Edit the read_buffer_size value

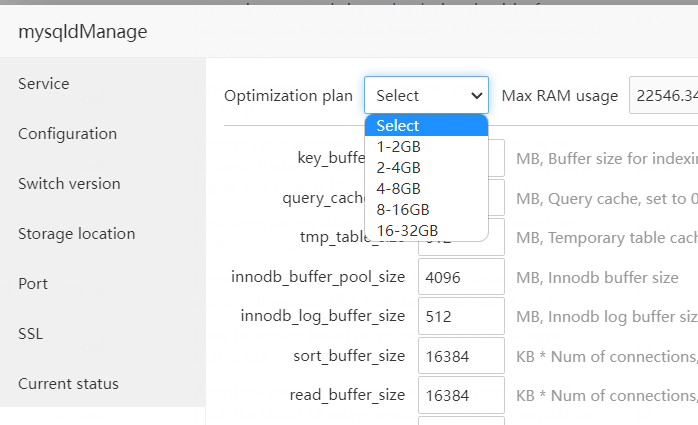click(x=460, y=395)
